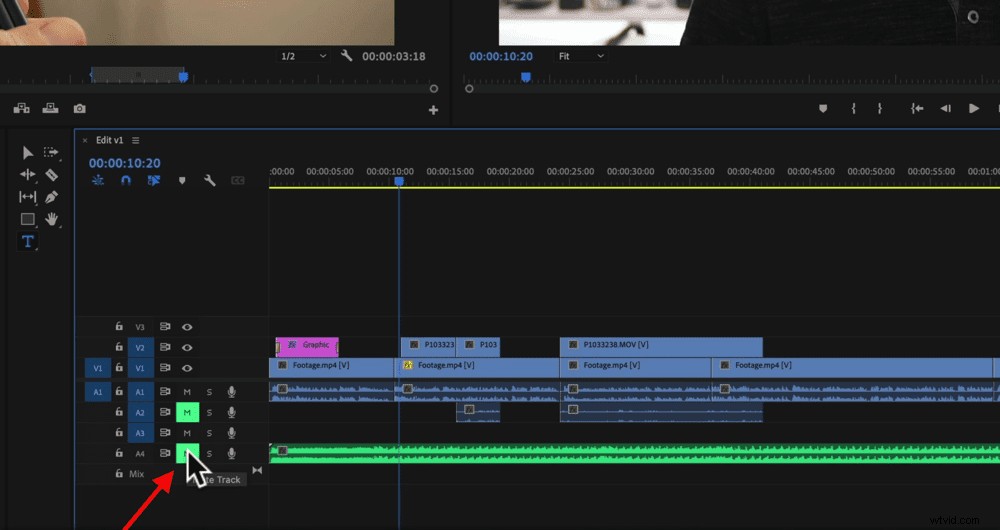Toggle Linked Selection in timeline
1000x530 pixels.
point(154,180)
